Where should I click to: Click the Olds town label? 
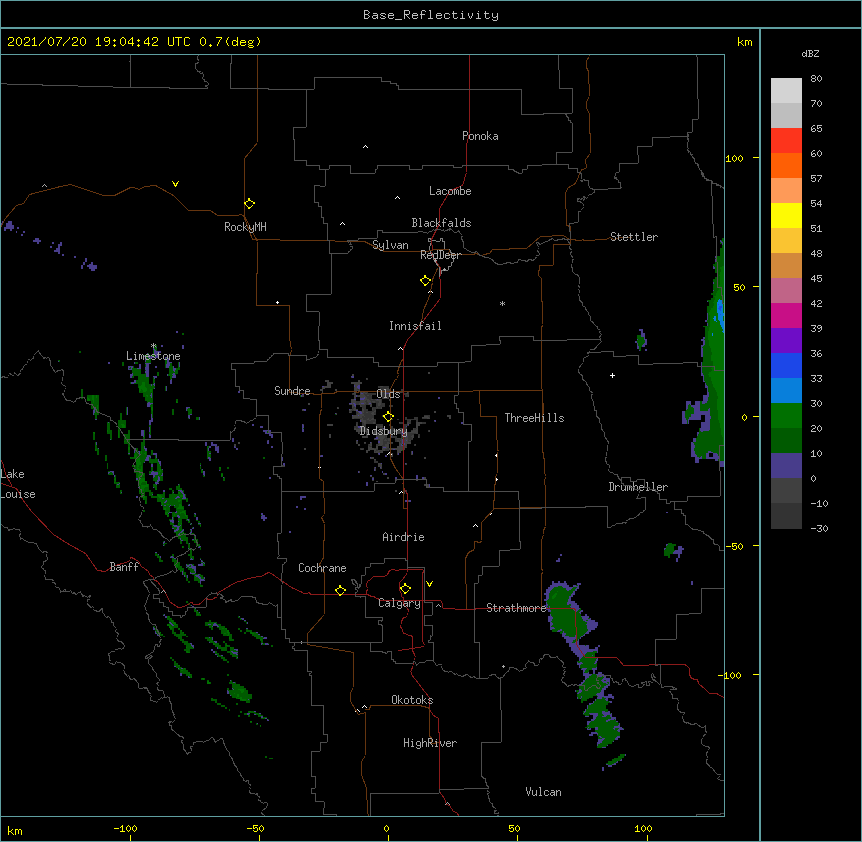[388, 394]
